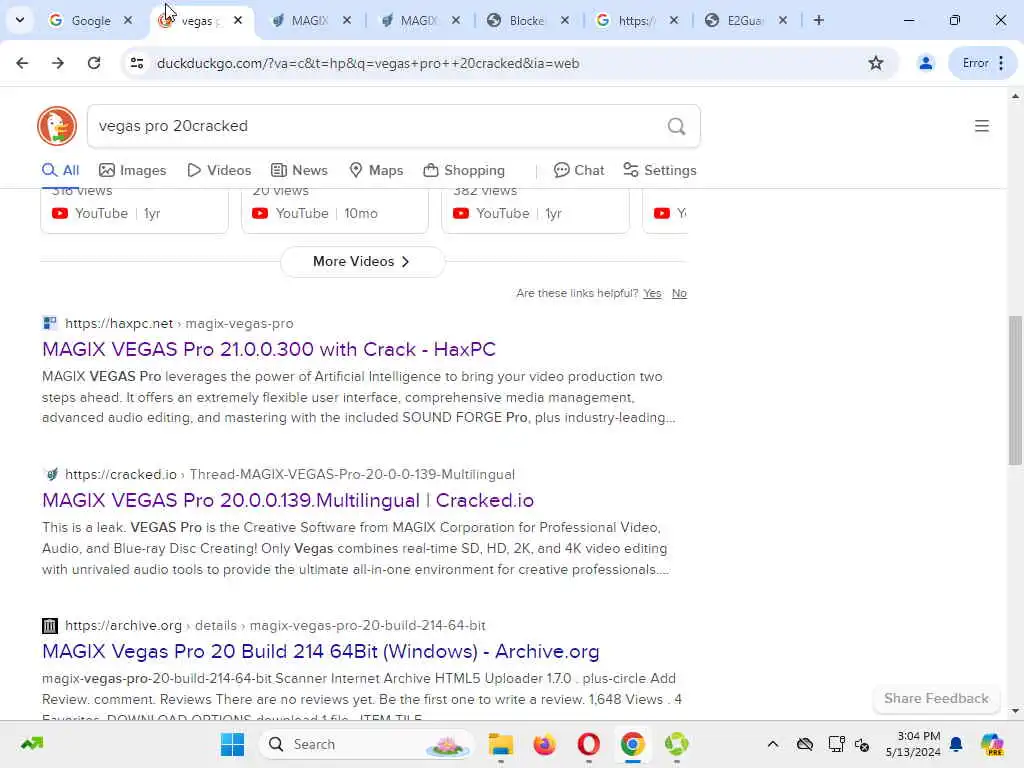Click the archive.org favicon
The height and width of the screenshot is (768, 1024).
50,625
